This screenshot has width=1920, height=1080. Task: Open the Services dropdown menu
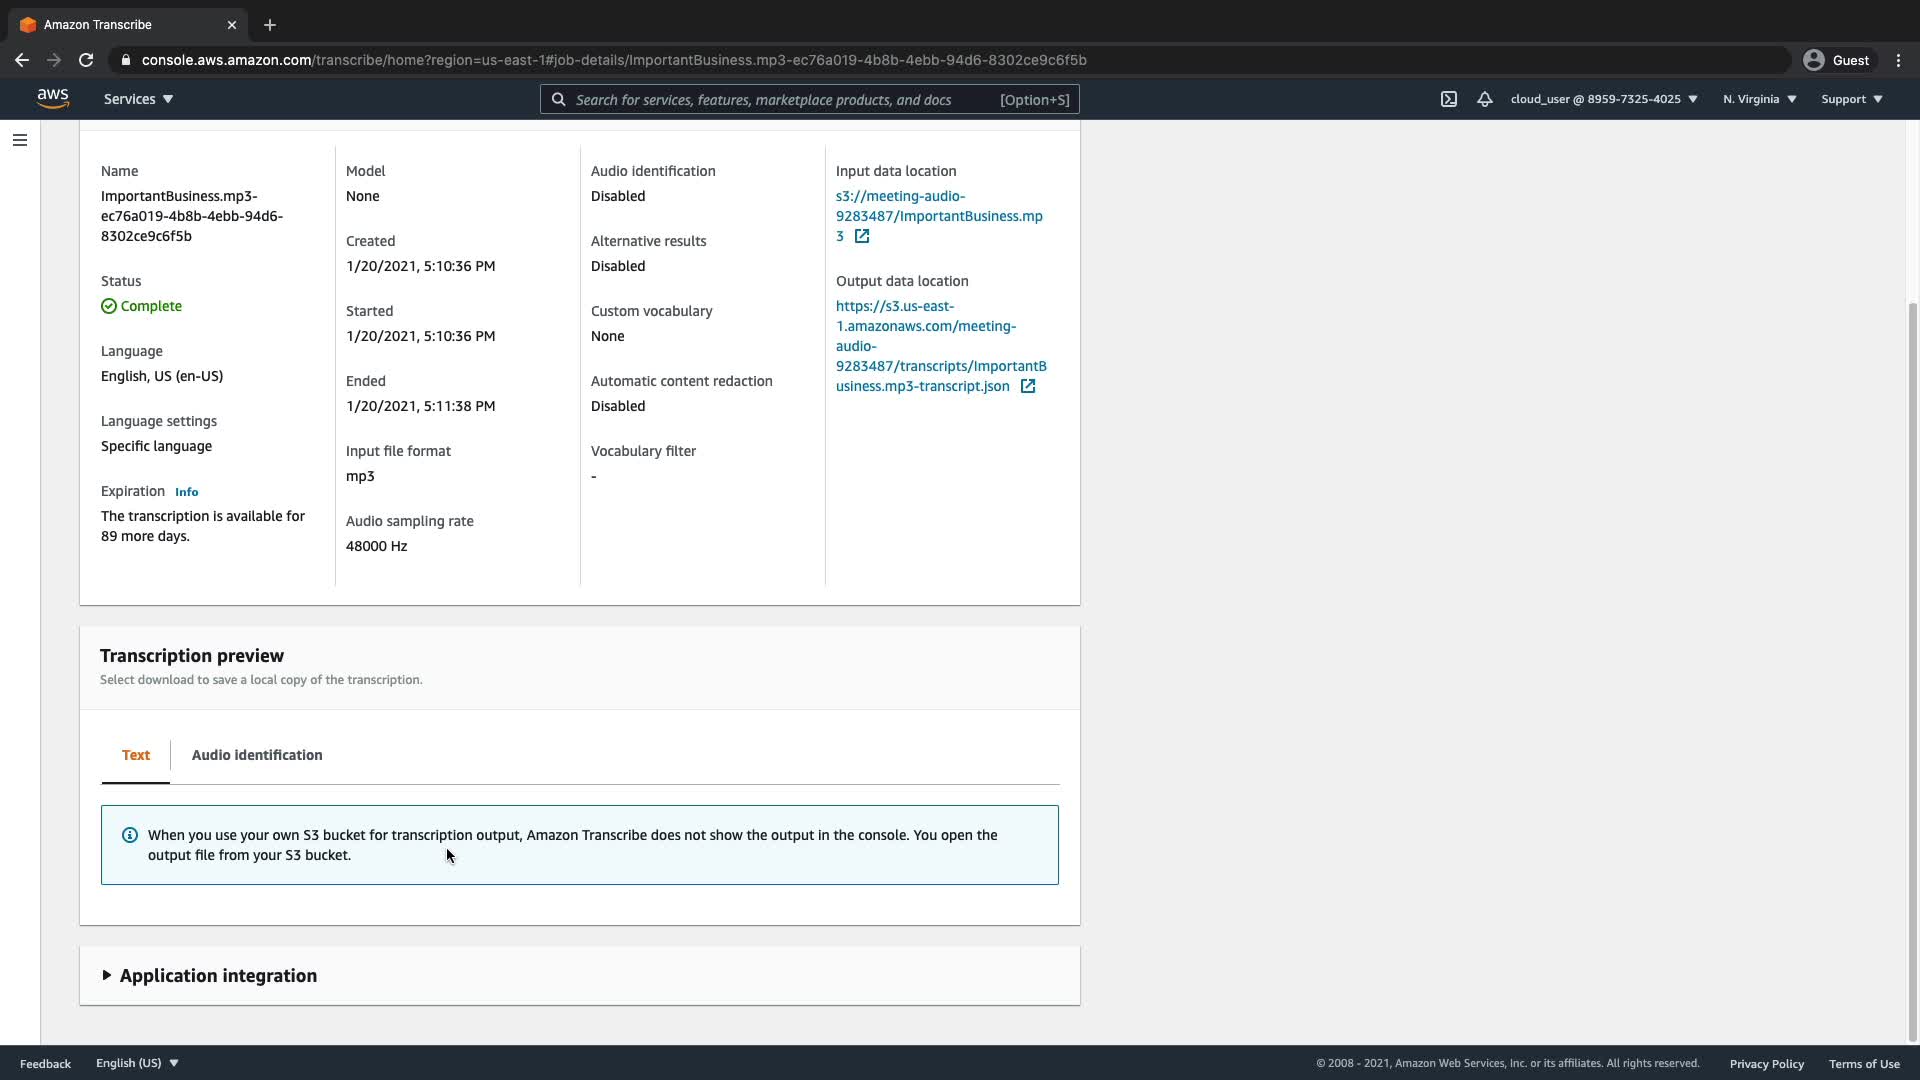tap(138, 99)
